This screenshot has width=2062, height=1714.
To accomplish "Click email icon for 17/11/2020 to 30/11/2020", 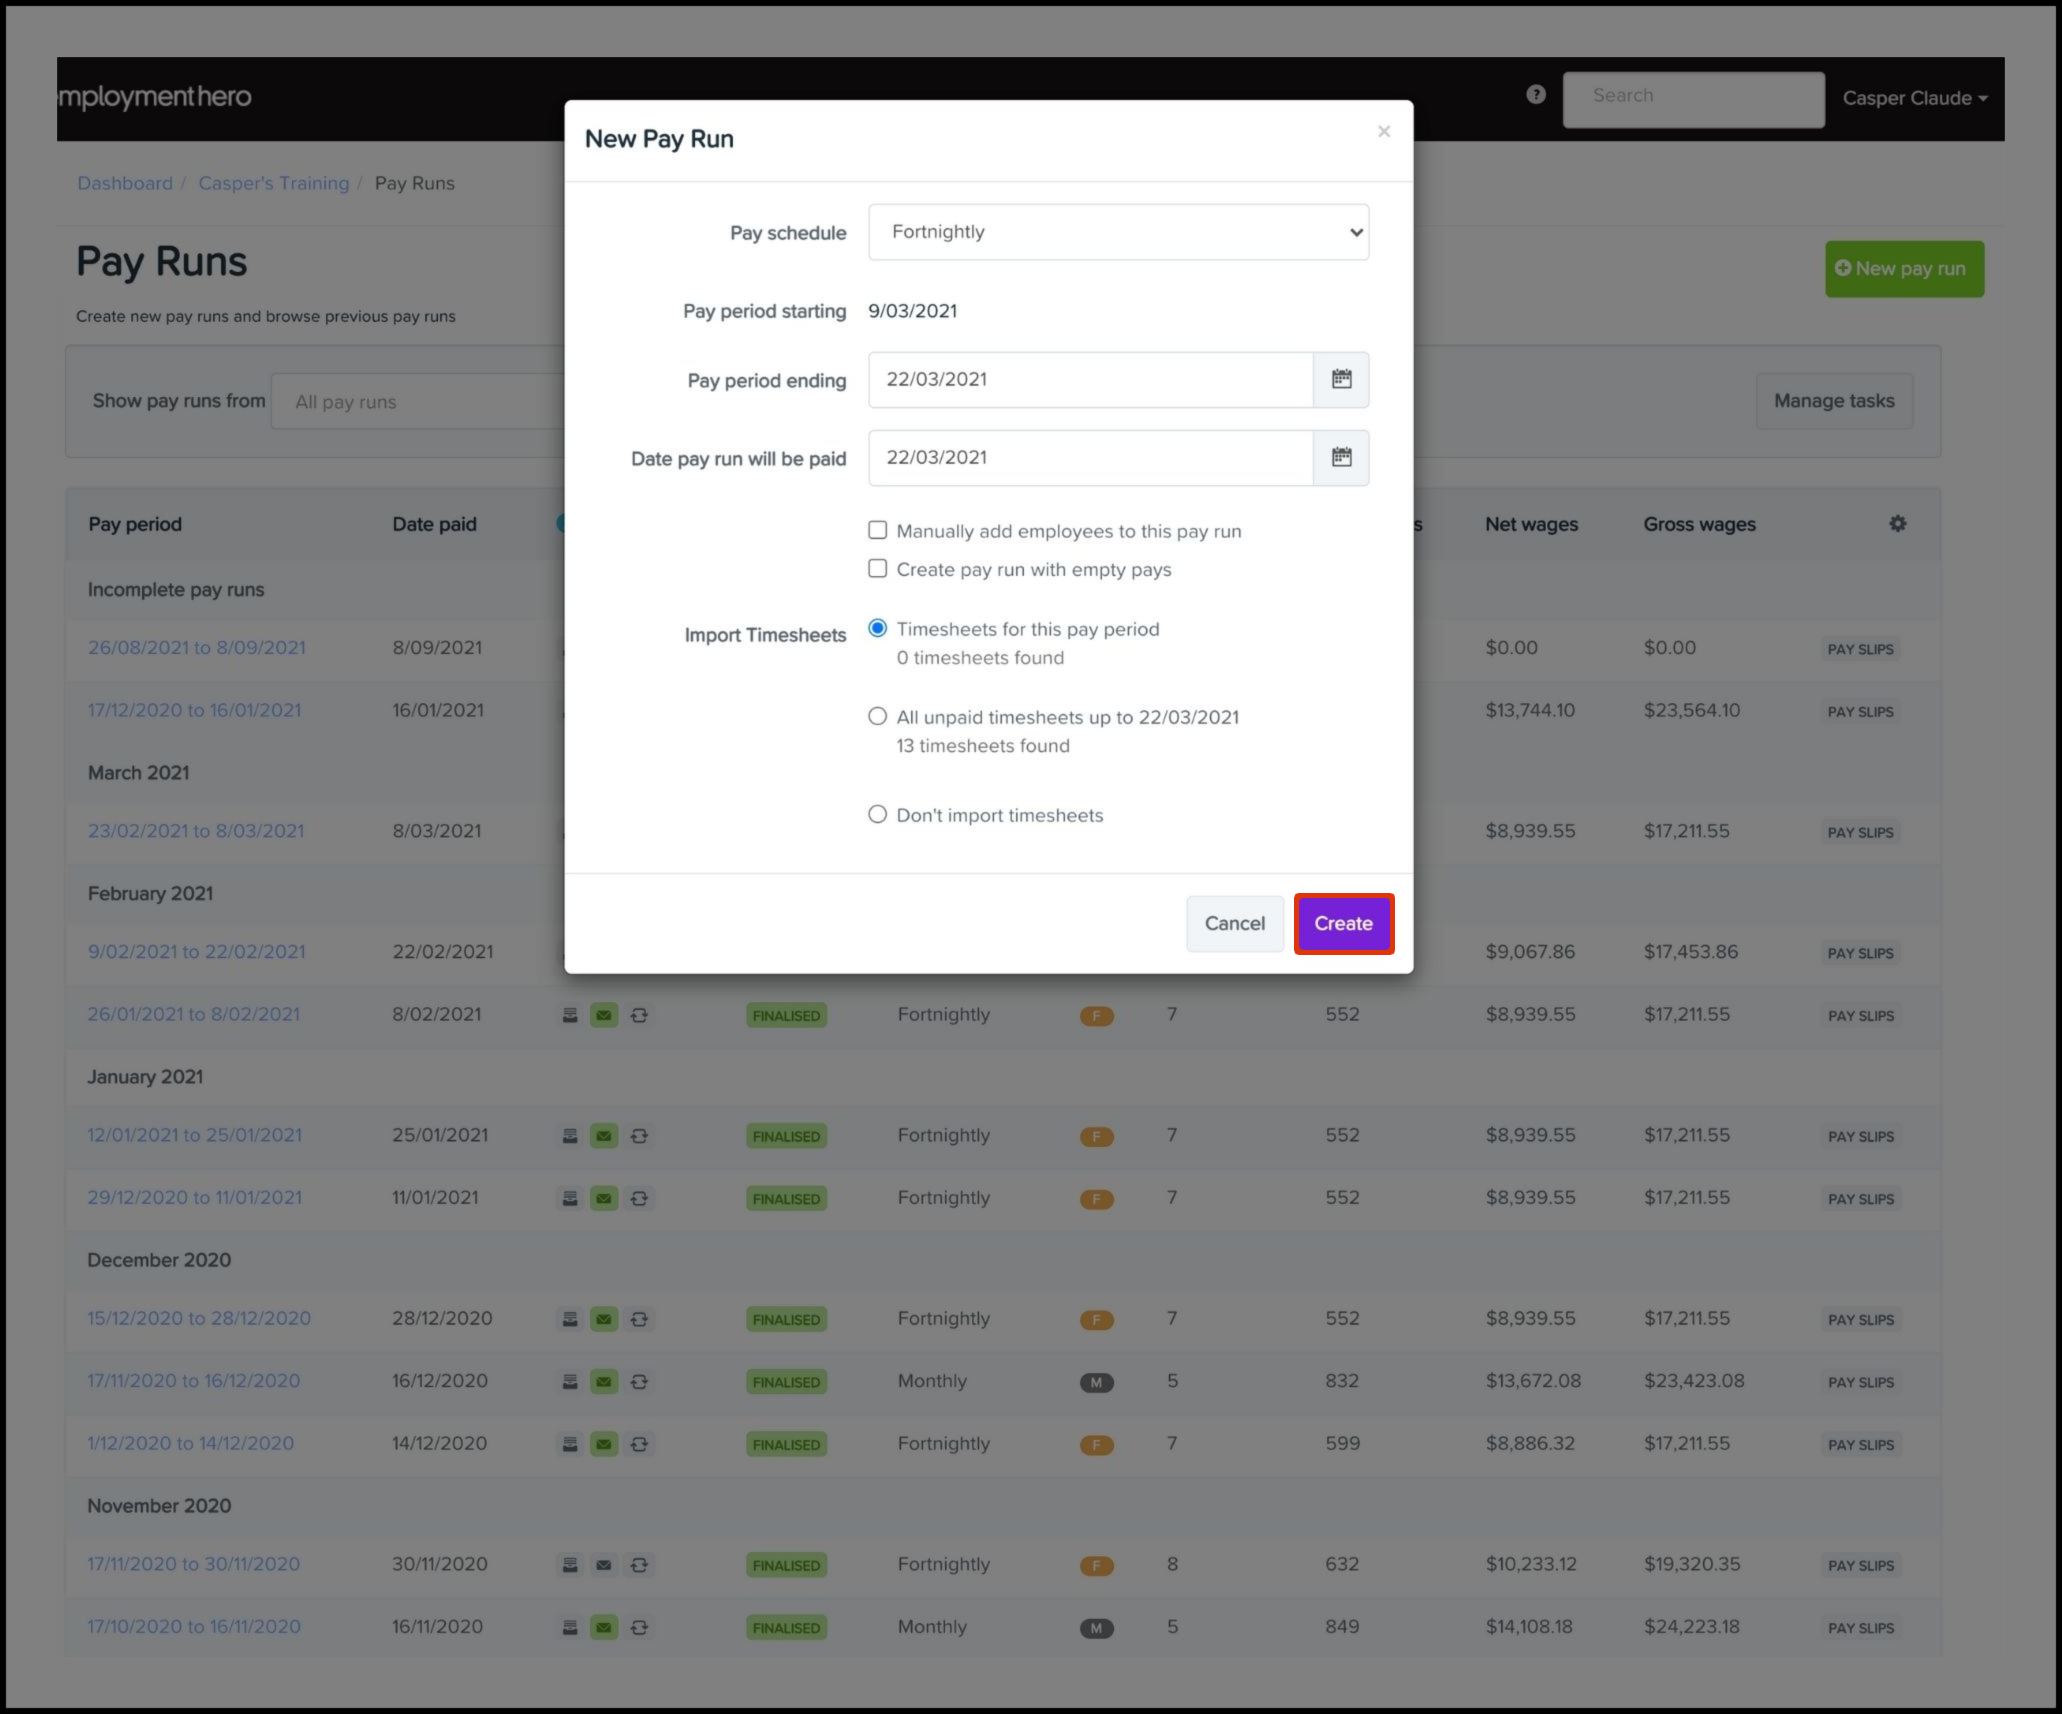I will (x=604, y=1565).
